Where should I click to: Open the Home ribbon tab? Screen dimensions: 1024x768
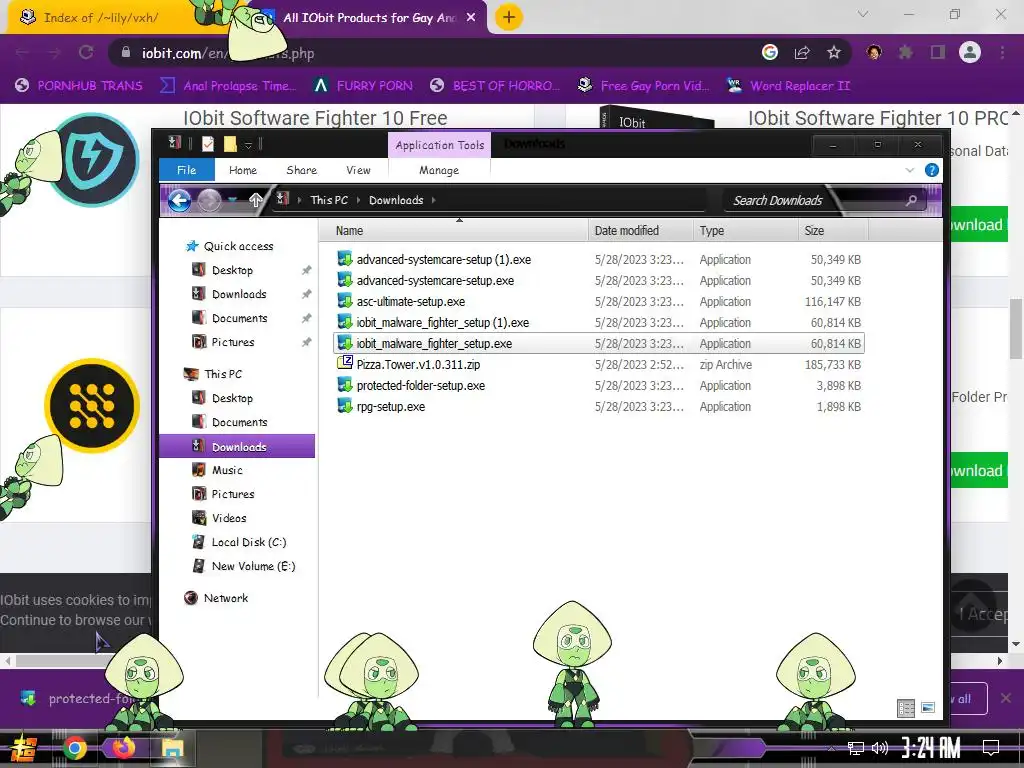pyautogui.click(x=243, y=170)
